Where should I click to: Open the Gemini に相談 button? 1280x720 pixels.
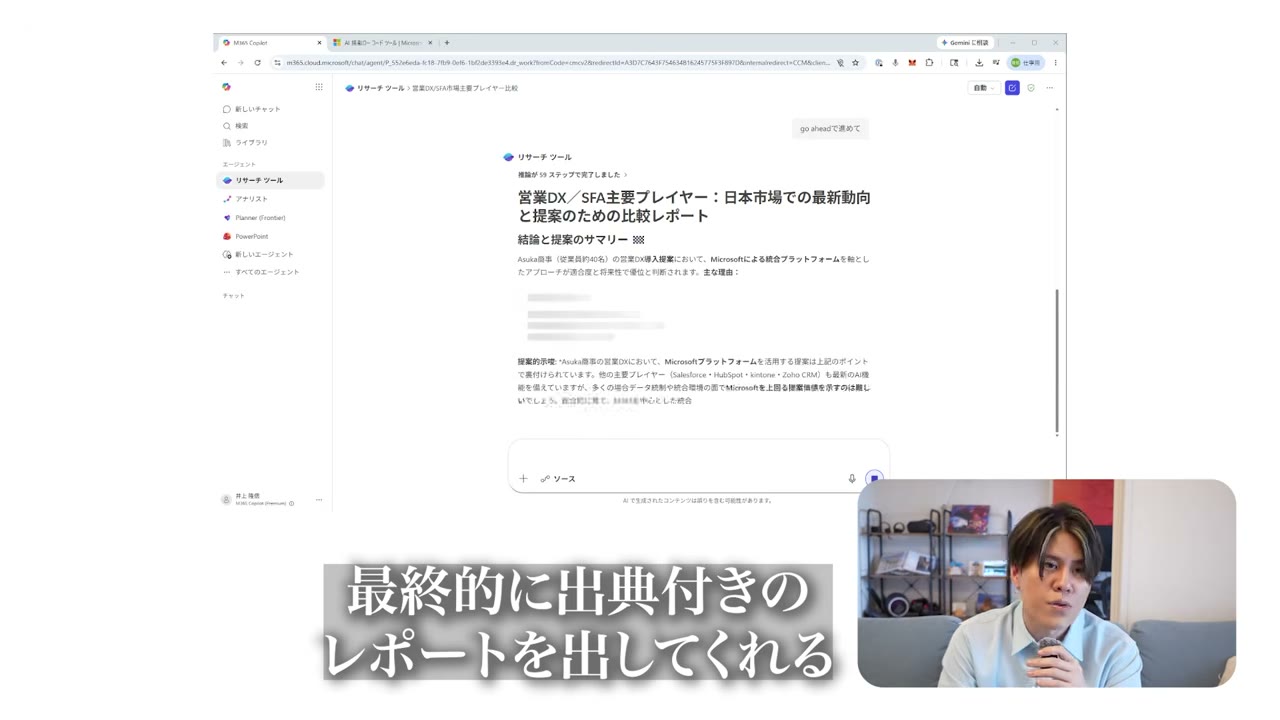point(964,43)
